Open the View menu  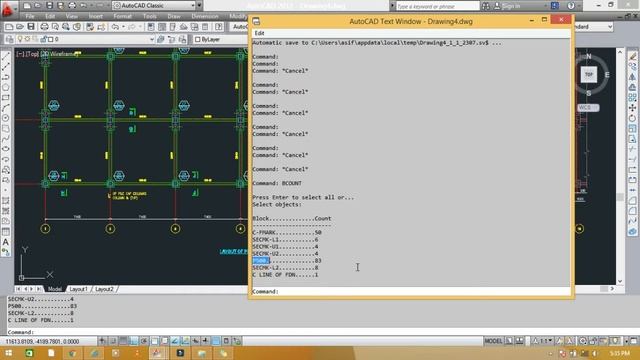71,16
